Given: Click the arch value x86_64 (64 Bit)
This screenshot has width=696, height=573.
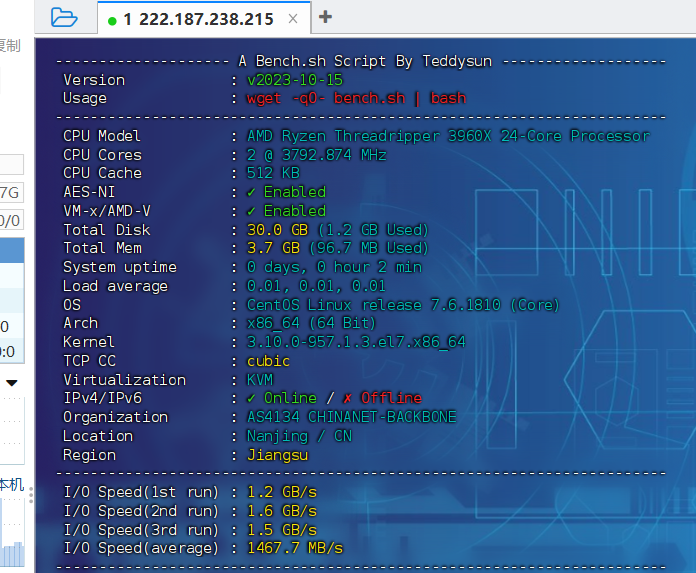Looking at the screenshot, I should (311, 323).
